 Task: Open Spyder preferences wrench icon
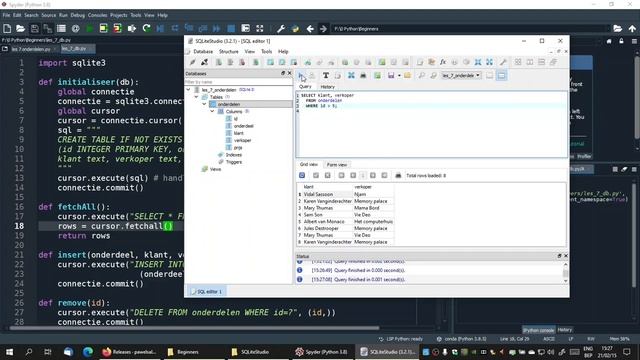coord(281,29)
